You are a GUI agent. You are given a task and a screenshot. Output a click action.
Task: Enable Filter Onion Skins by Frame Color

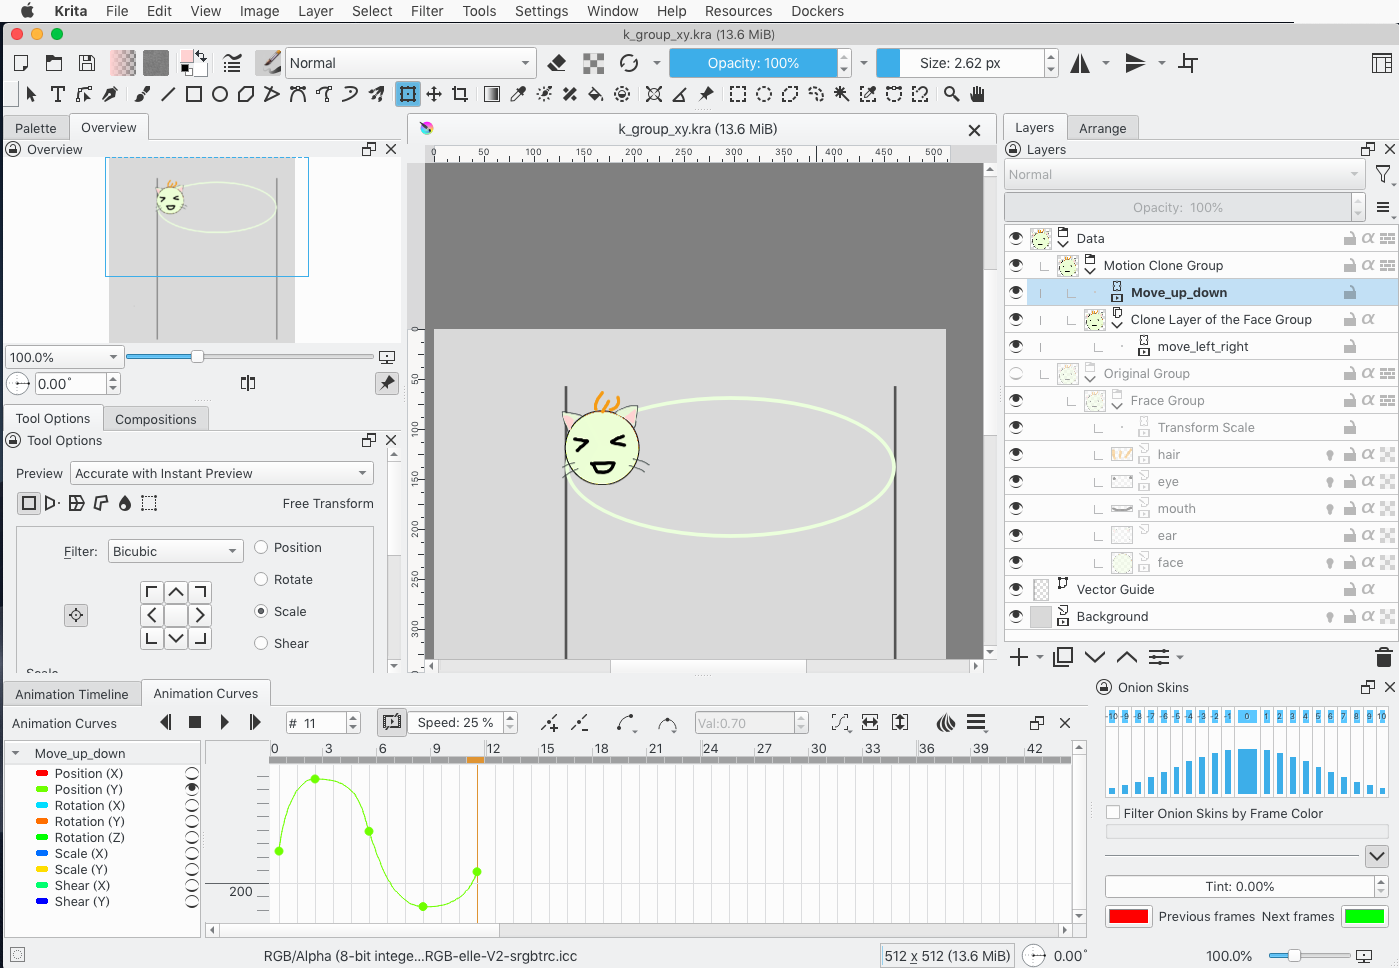pos(1113,813)
